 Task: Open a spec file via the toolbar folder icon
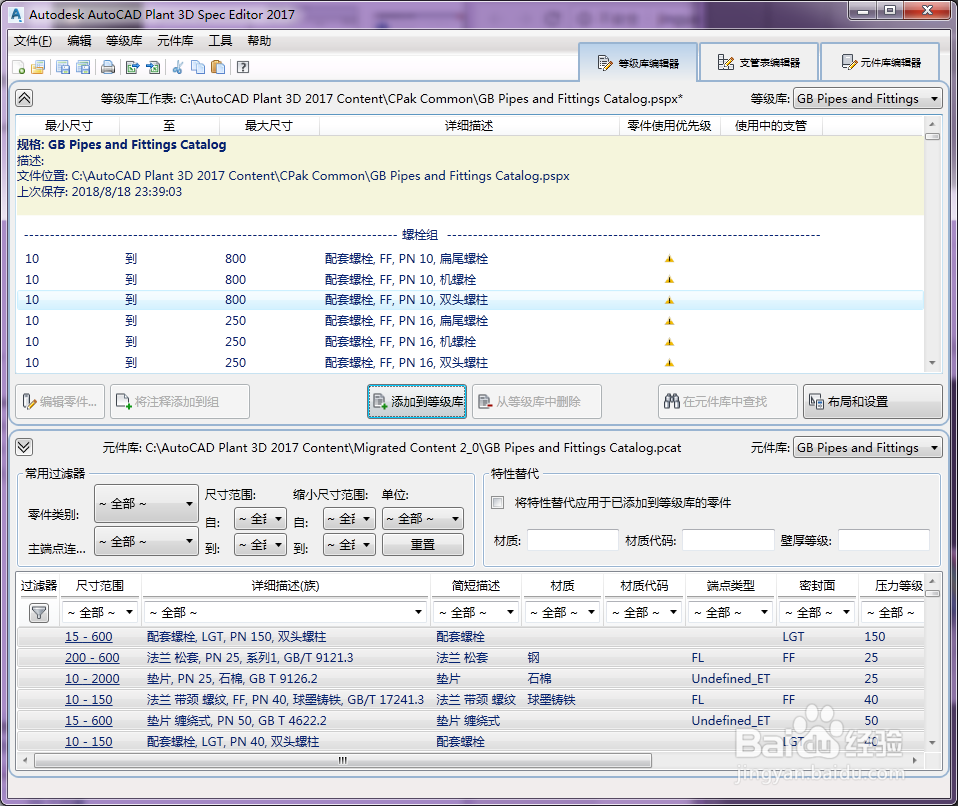(38, 67)
